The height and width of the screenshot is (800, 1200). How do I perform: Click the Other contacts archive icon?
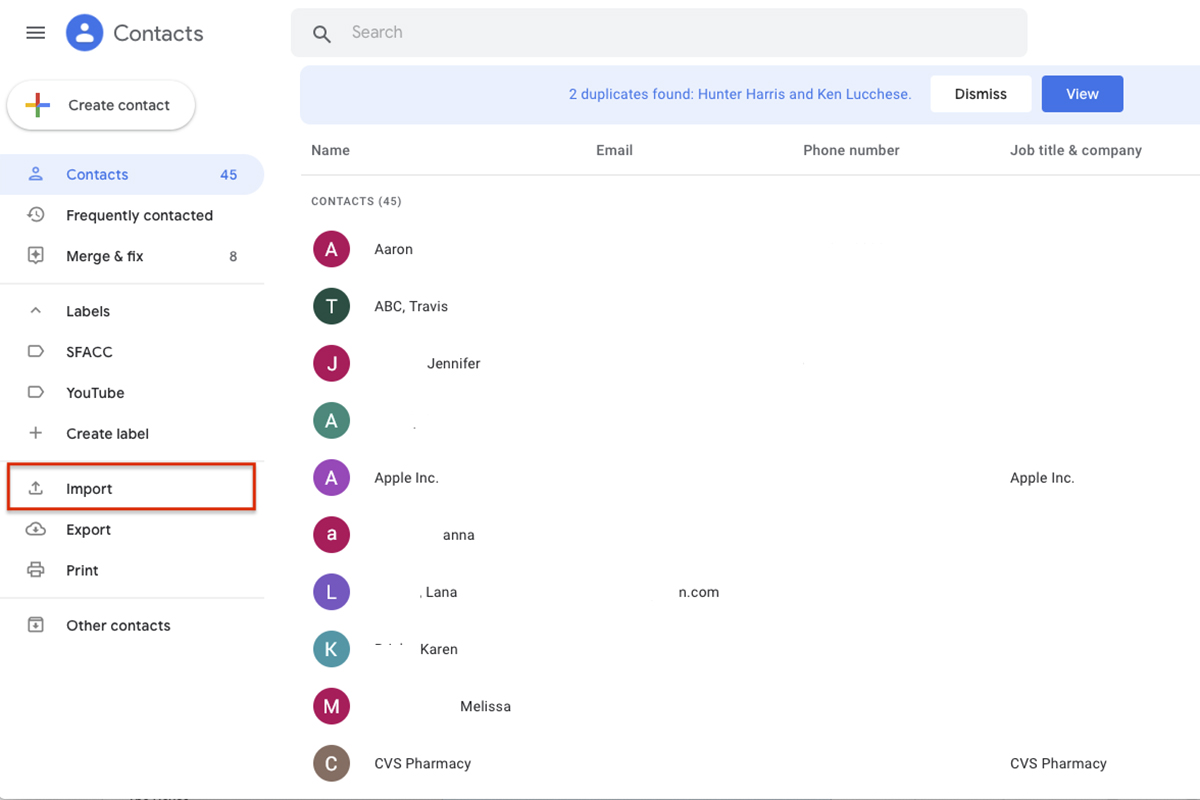[x=36, y=625]
